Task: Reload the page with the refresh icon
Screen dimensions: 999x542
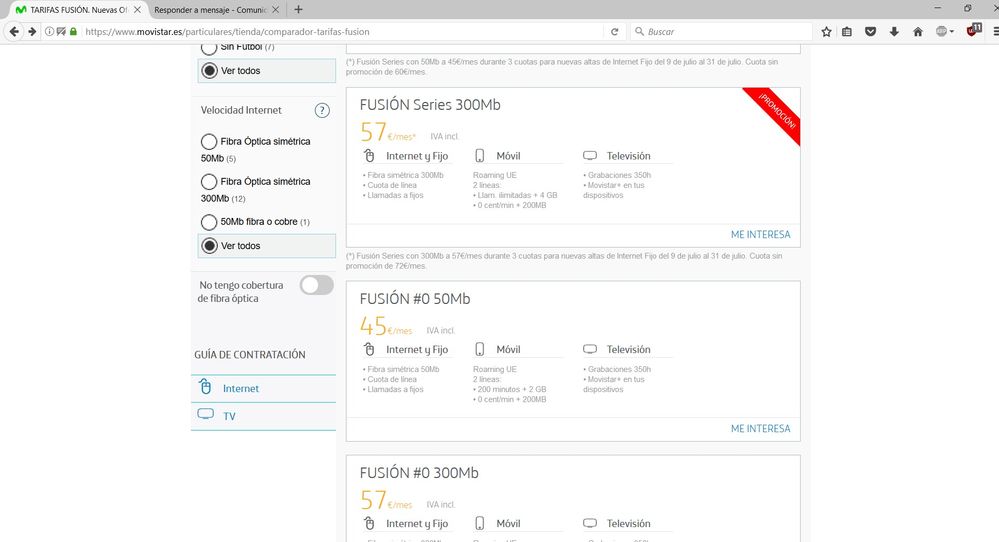Action: pyautogui.click(x=613, y=32)
